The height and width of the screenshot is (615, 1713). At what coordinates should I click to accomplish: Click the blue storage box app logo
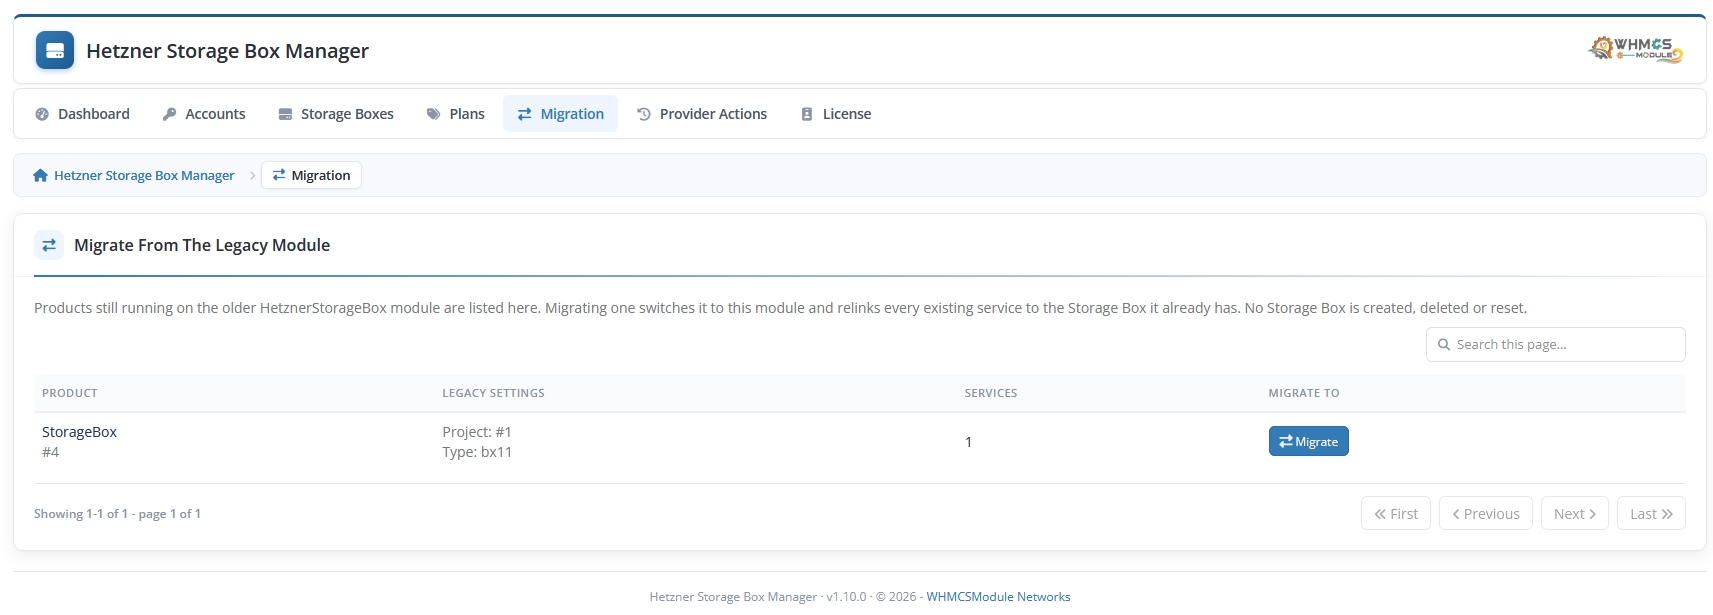click(x=55, y=50)
